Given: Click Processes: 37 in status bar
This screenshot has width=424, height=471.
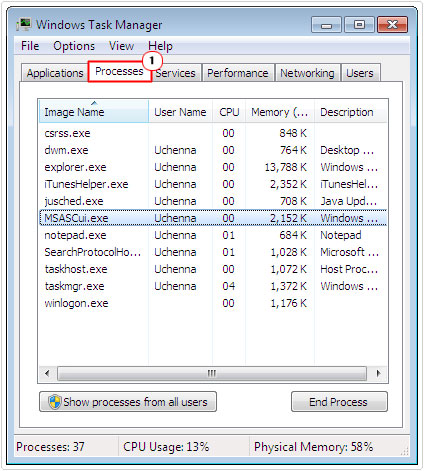Looking at the screenshot, I should tap(50, 446).
